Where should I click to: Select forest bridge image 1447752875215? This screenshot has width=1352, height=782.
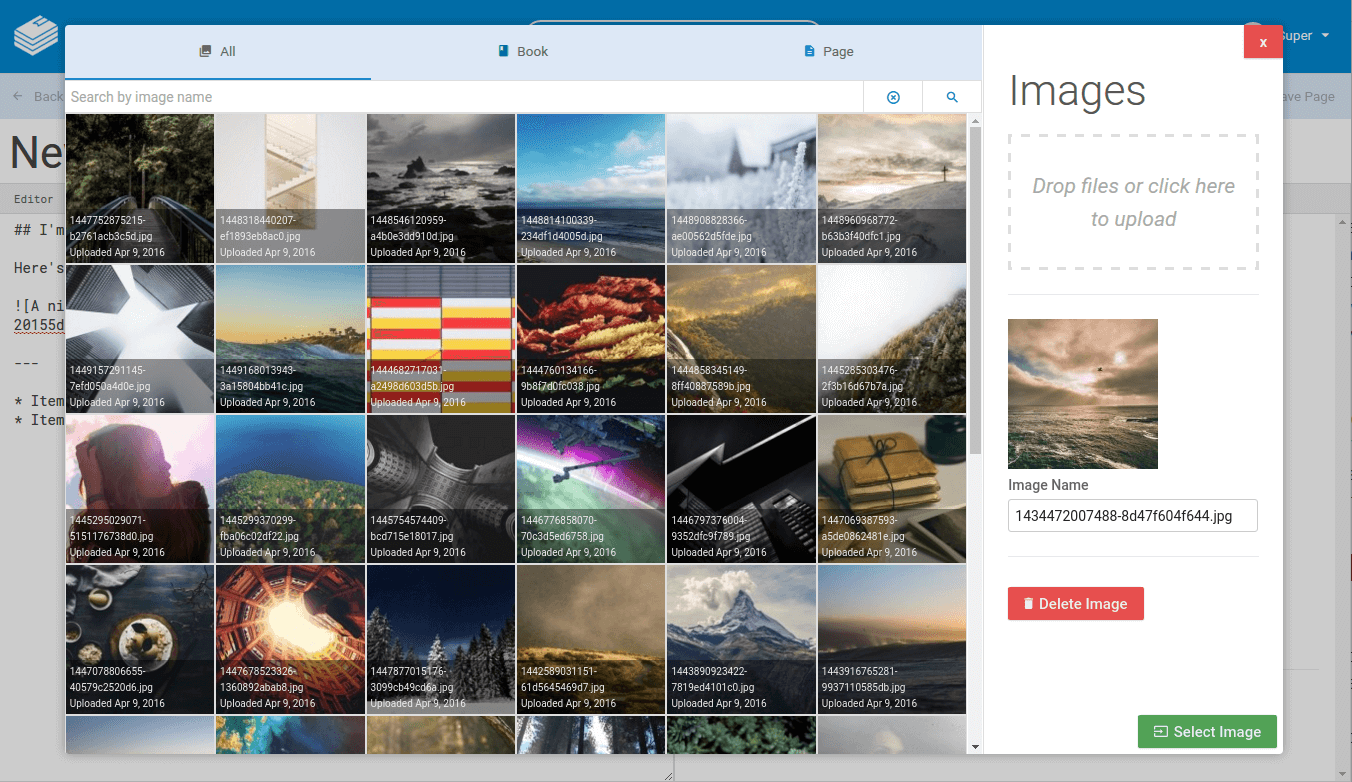140,188
